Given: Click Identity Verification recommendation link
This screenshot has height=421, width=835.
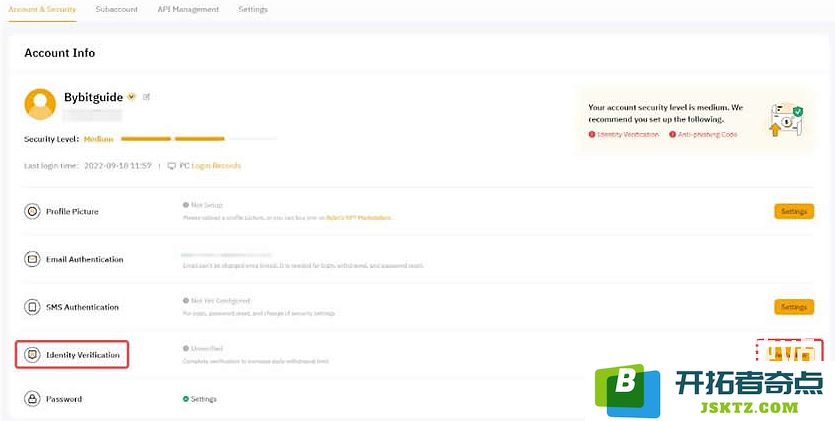Looking at the screenshot, I should pyautogui.click(x=628, y=135).
